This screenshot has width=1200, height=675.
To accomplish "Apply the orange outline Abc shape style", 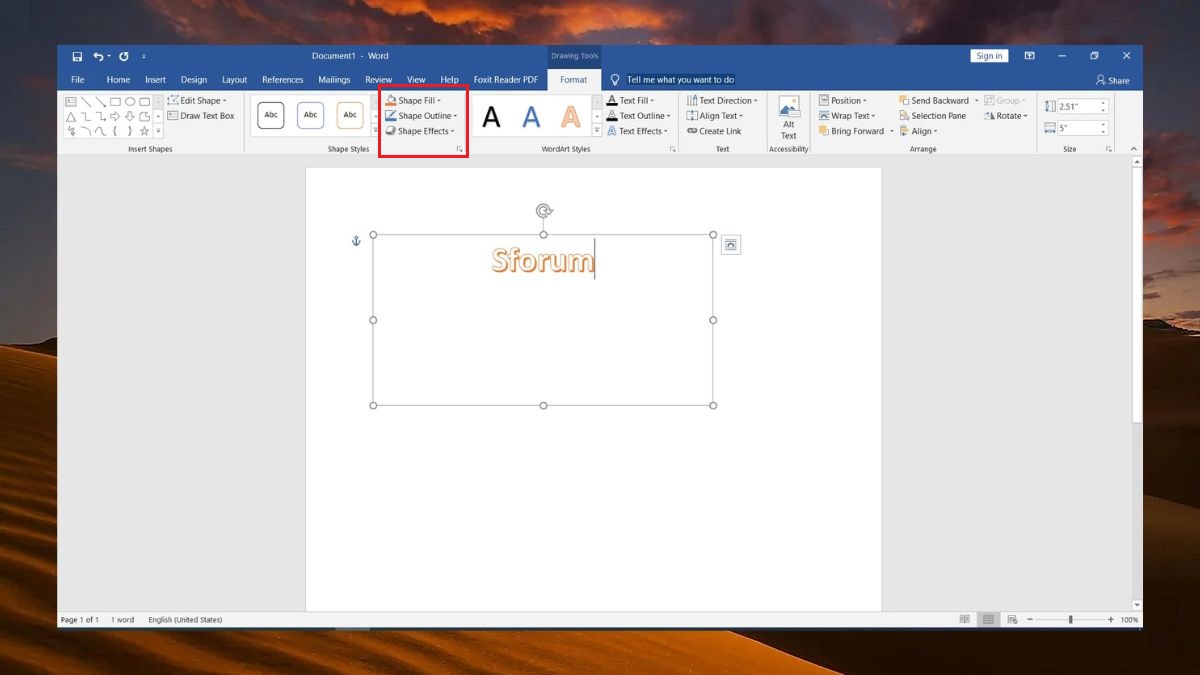I will coord(350,115).
